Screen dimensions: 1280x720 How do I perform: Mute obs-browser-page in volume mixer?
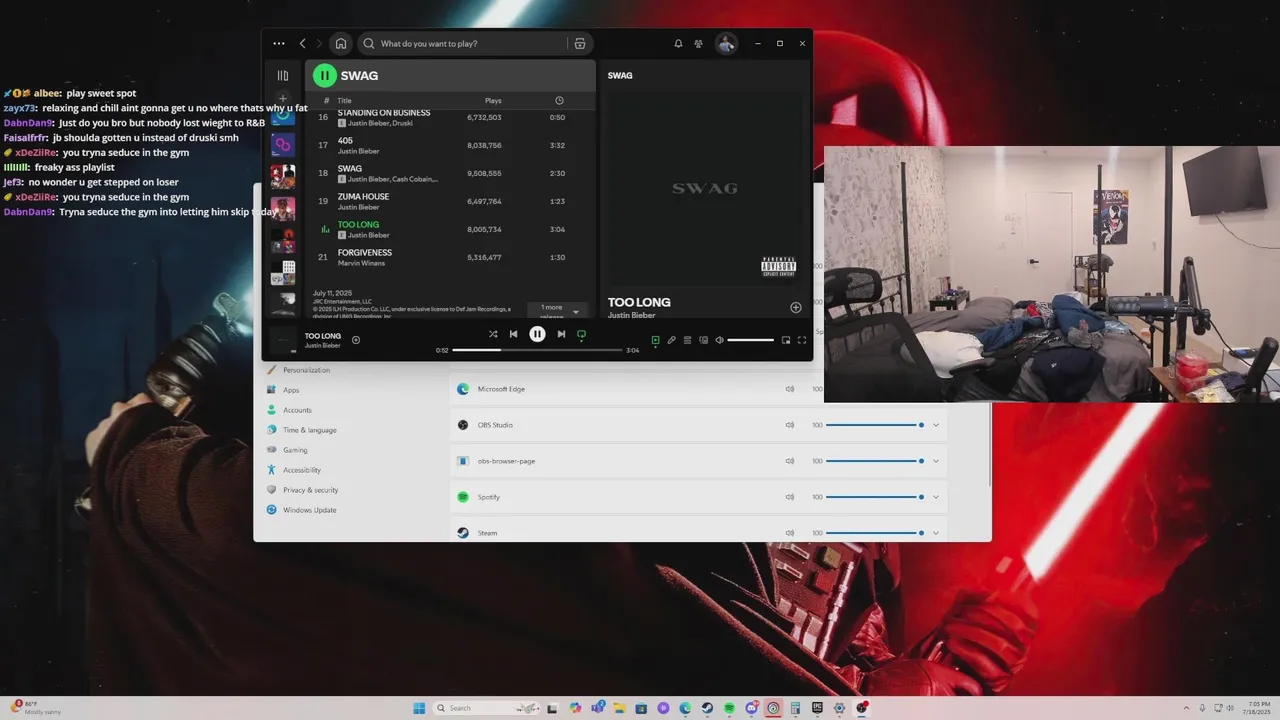click(x=790, y=461)
